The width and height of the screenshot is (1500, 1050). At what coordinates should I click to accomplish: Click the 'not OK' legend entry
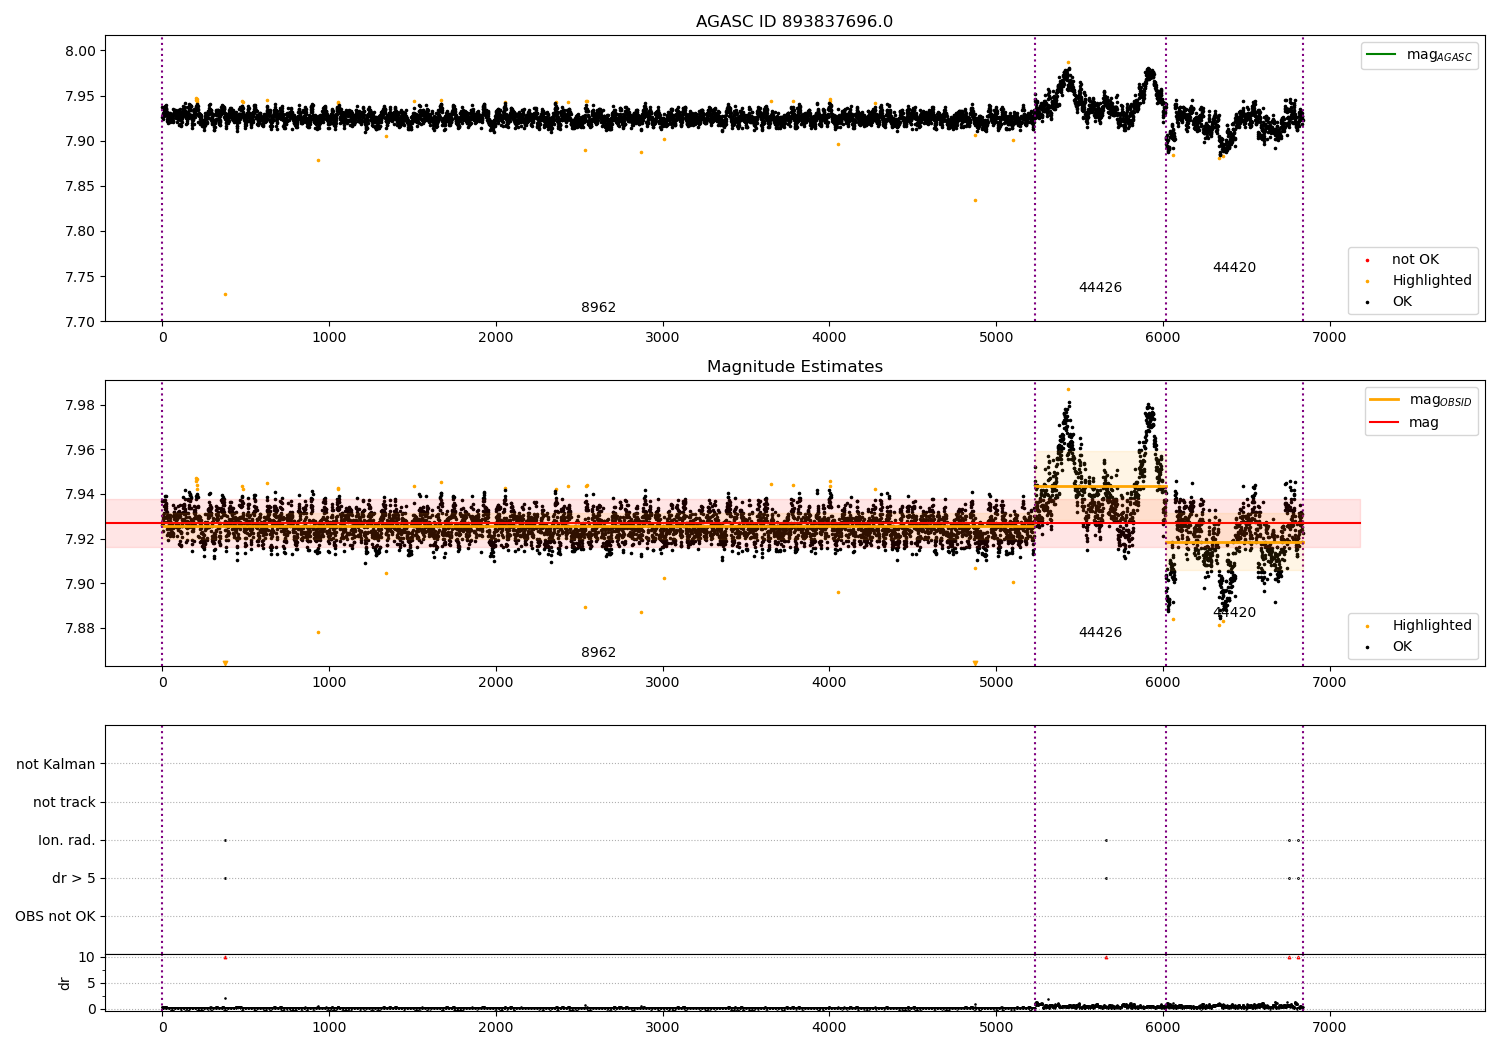[x=1414, y=260]
